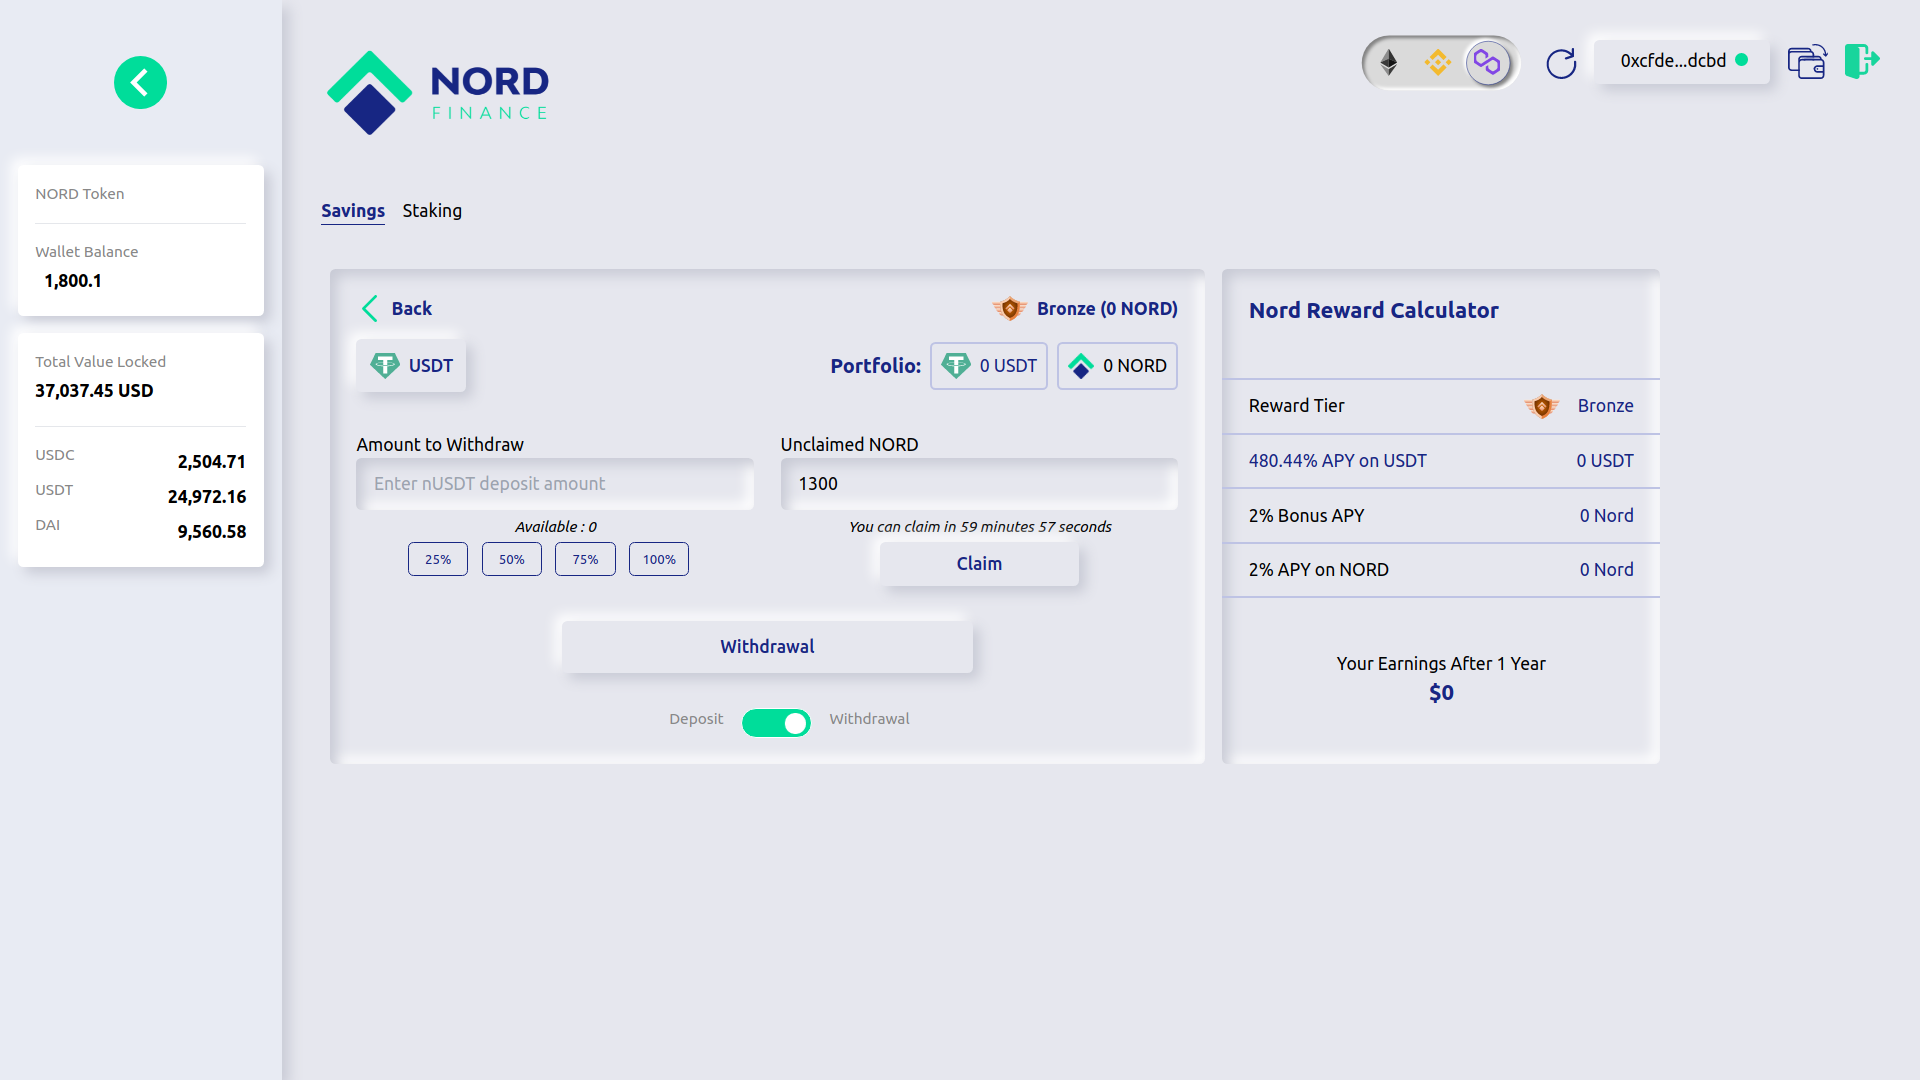This screenshot has width=1920, height=1080.
Task: Click the Your Earnings $0 value
Action: [x=1441, y=693]
